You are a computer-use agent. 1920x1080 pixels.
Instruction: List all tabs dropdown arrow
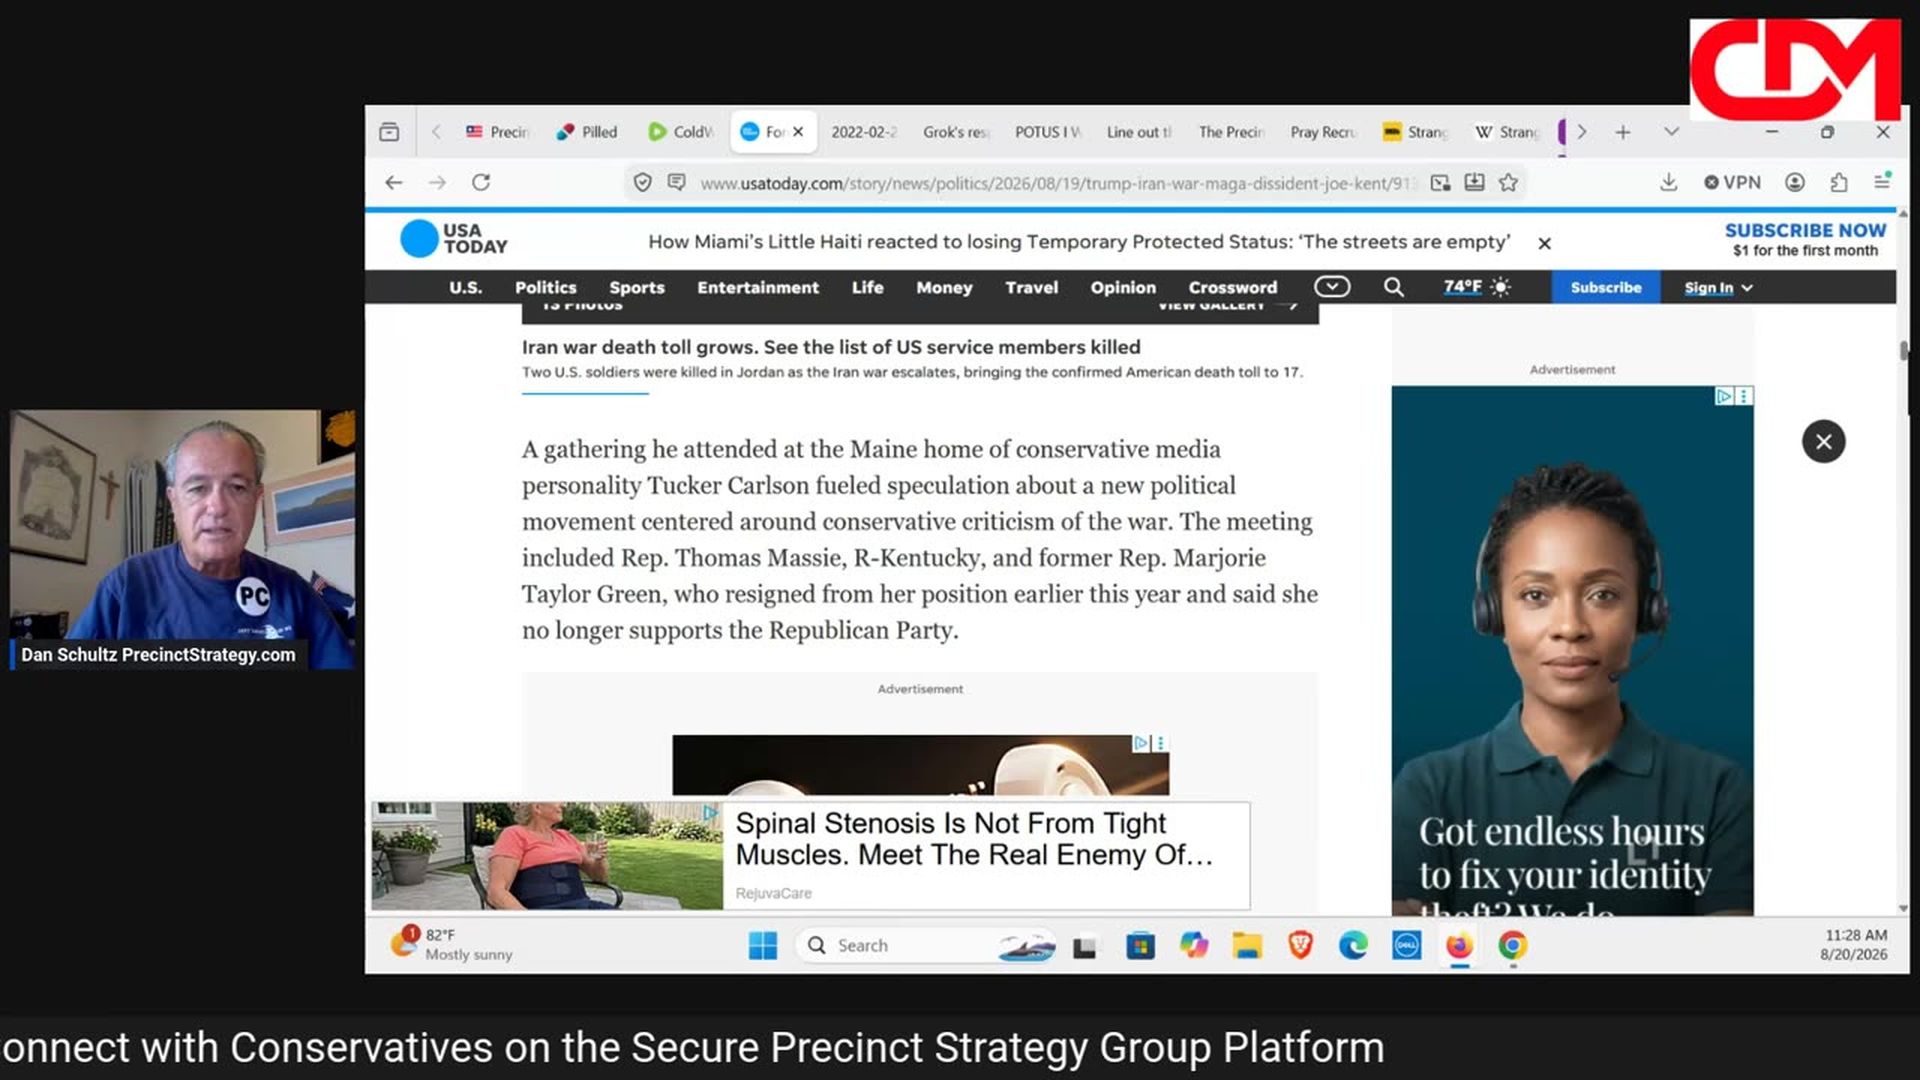1671,132
